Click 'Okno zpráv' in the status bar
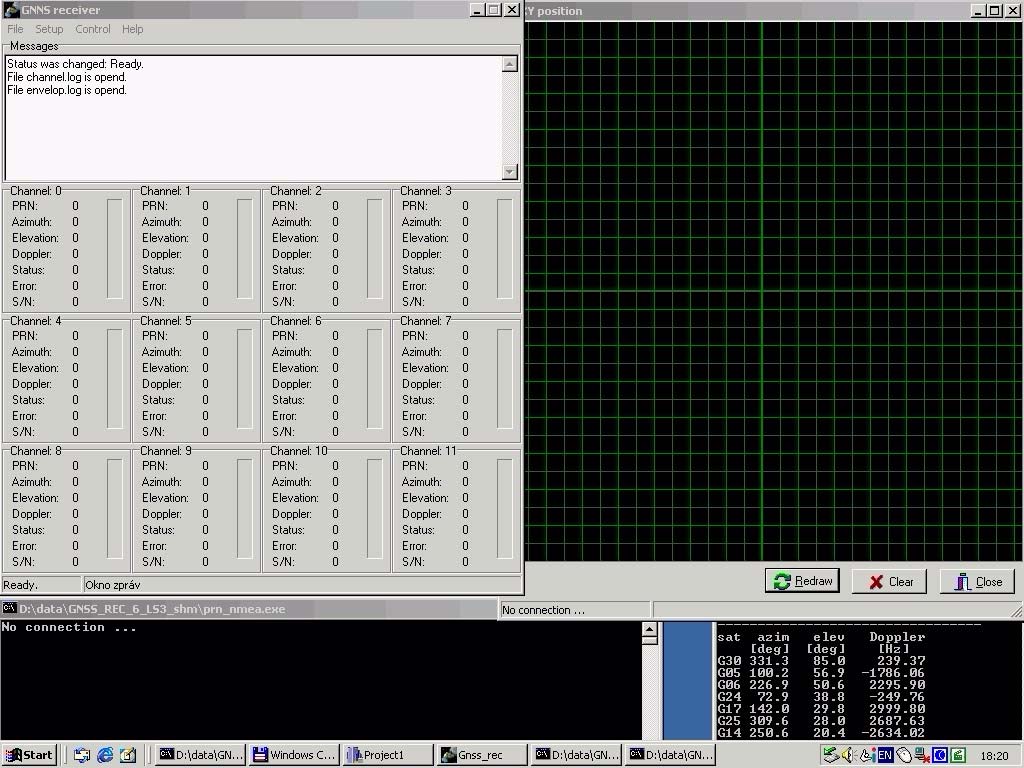Viewport: 1024px width, 768px height. [112, 585]
